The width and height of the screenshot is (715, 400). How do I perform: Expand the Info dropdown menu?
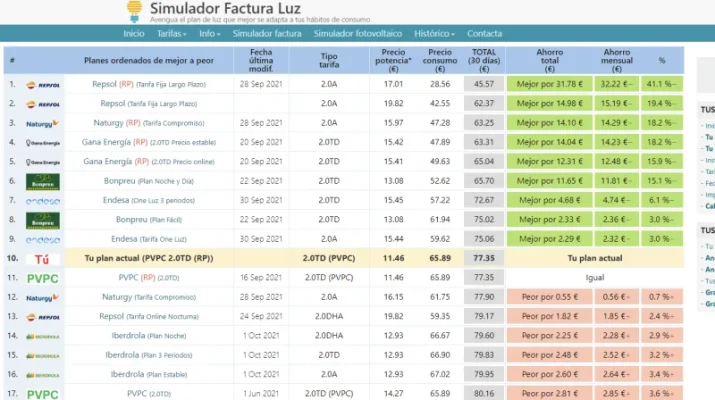point(209,34)
